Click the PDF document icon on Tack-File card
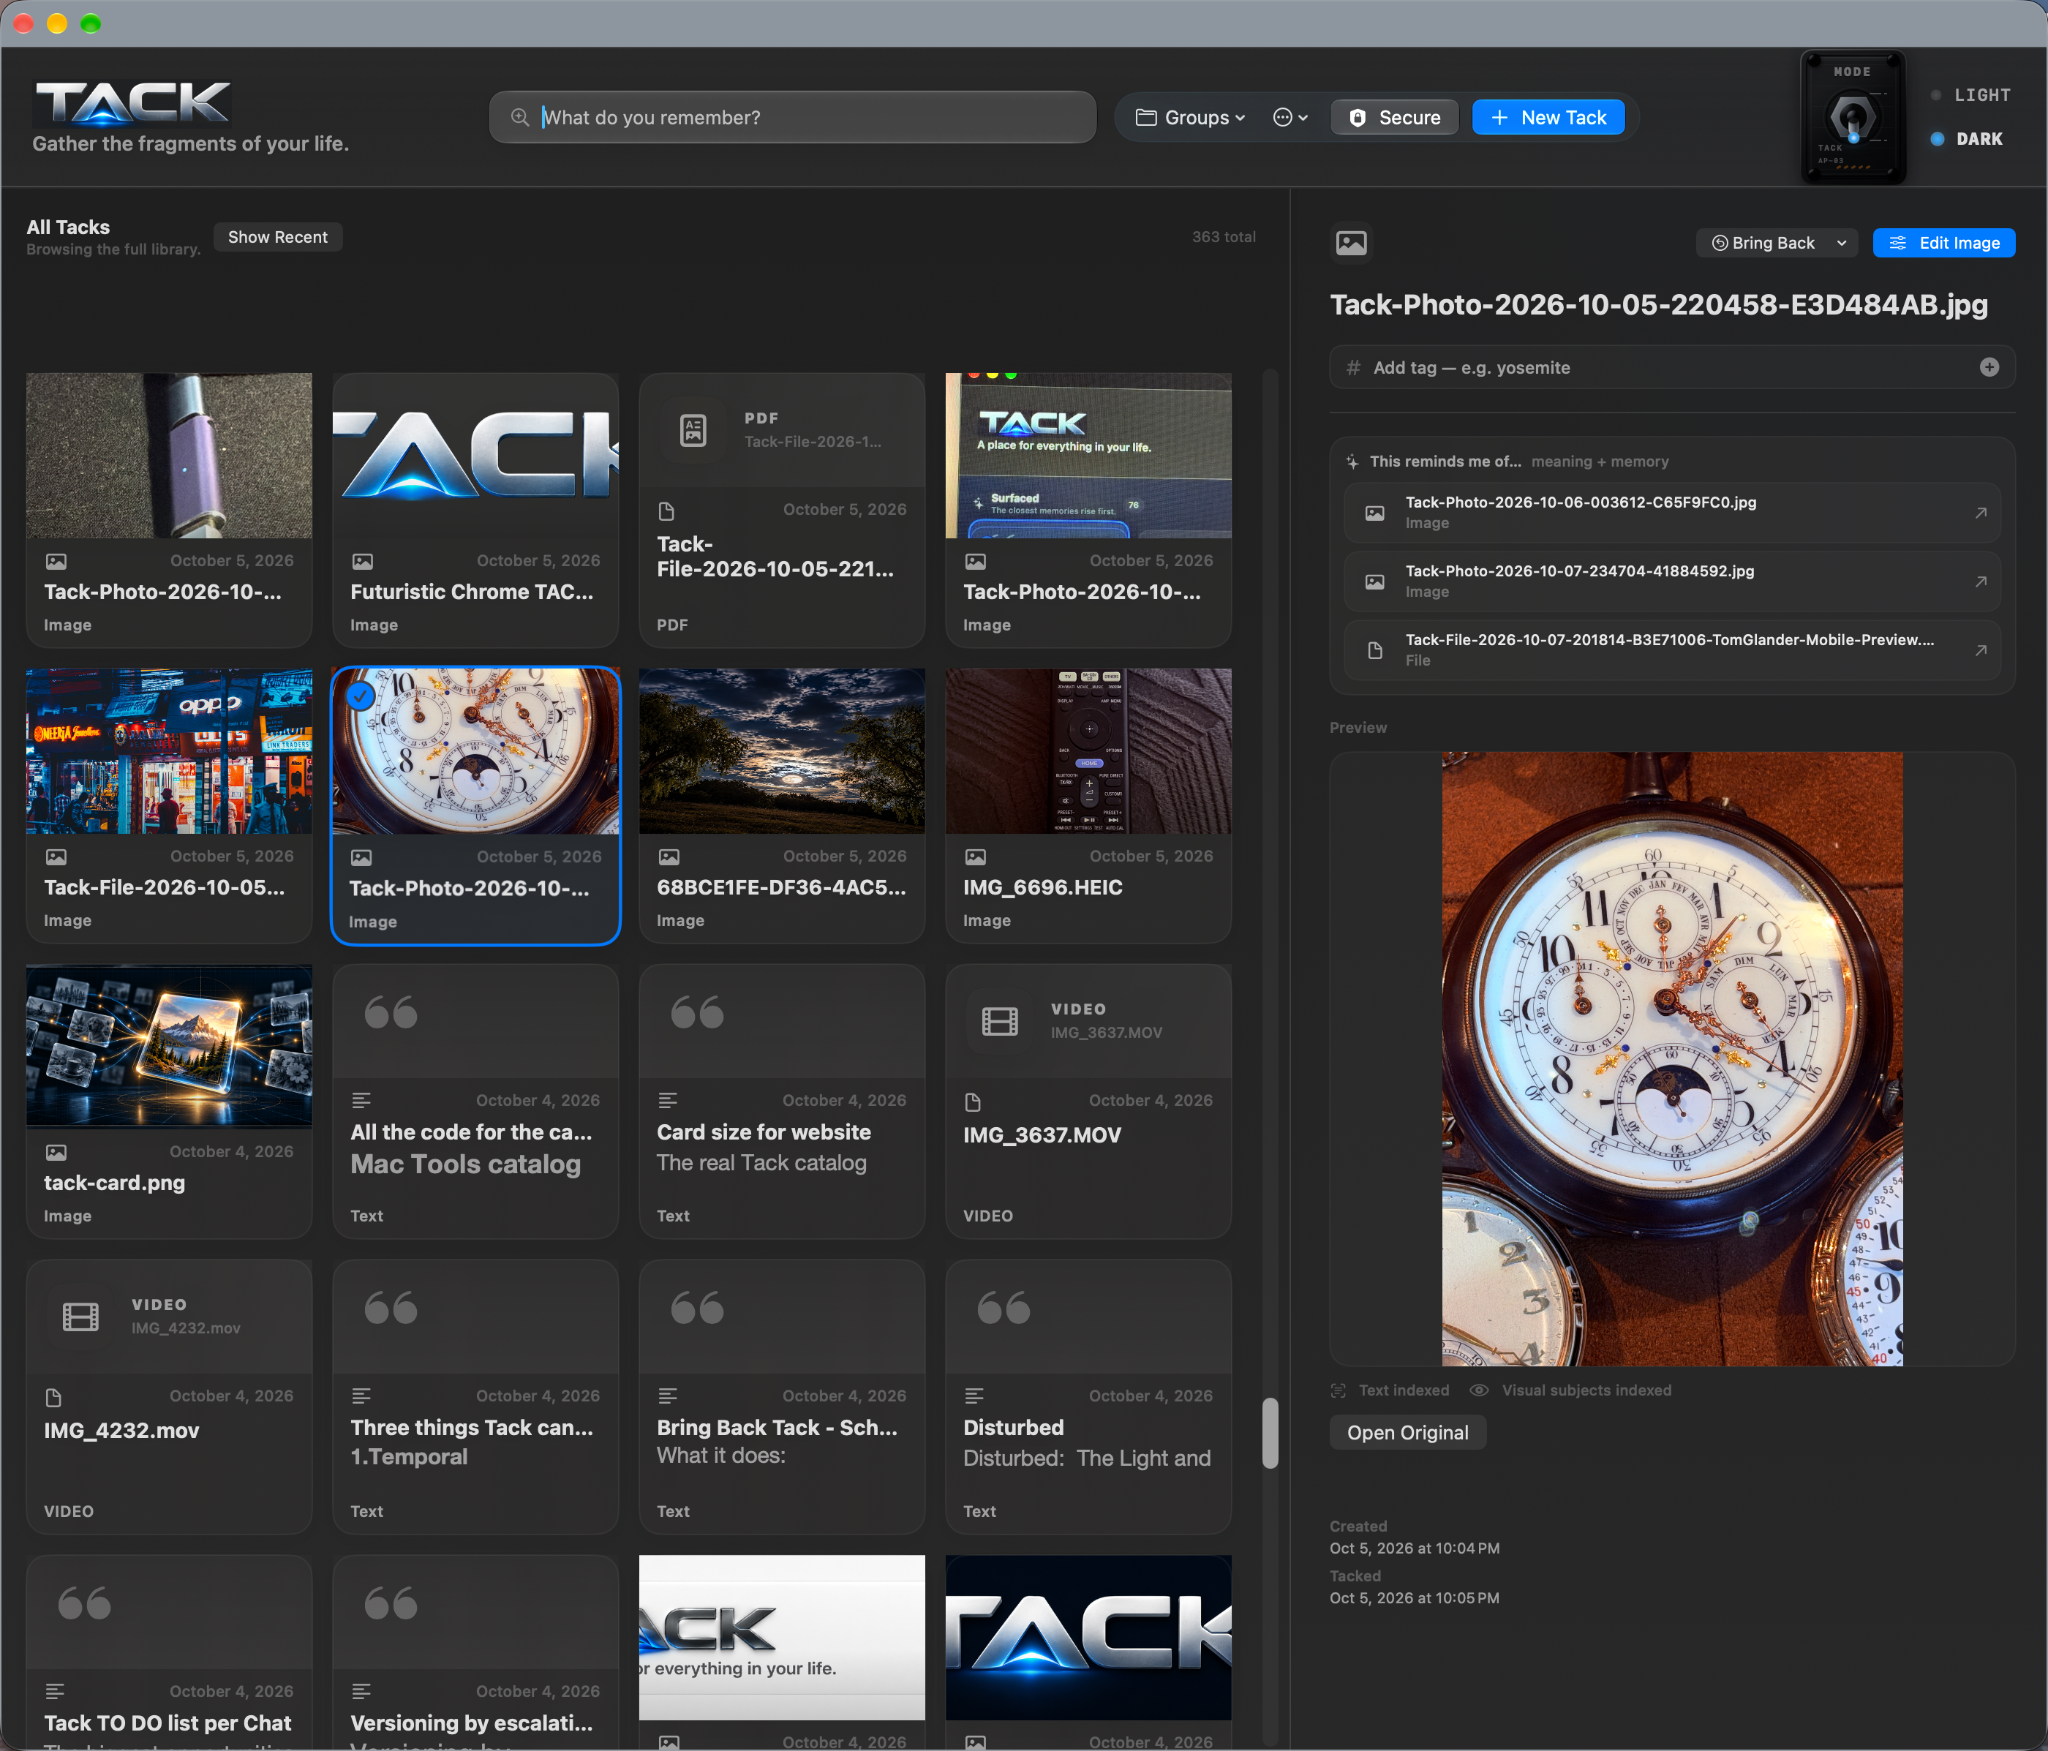Viewport: 2048px width, 1751px height. [693, 430]
